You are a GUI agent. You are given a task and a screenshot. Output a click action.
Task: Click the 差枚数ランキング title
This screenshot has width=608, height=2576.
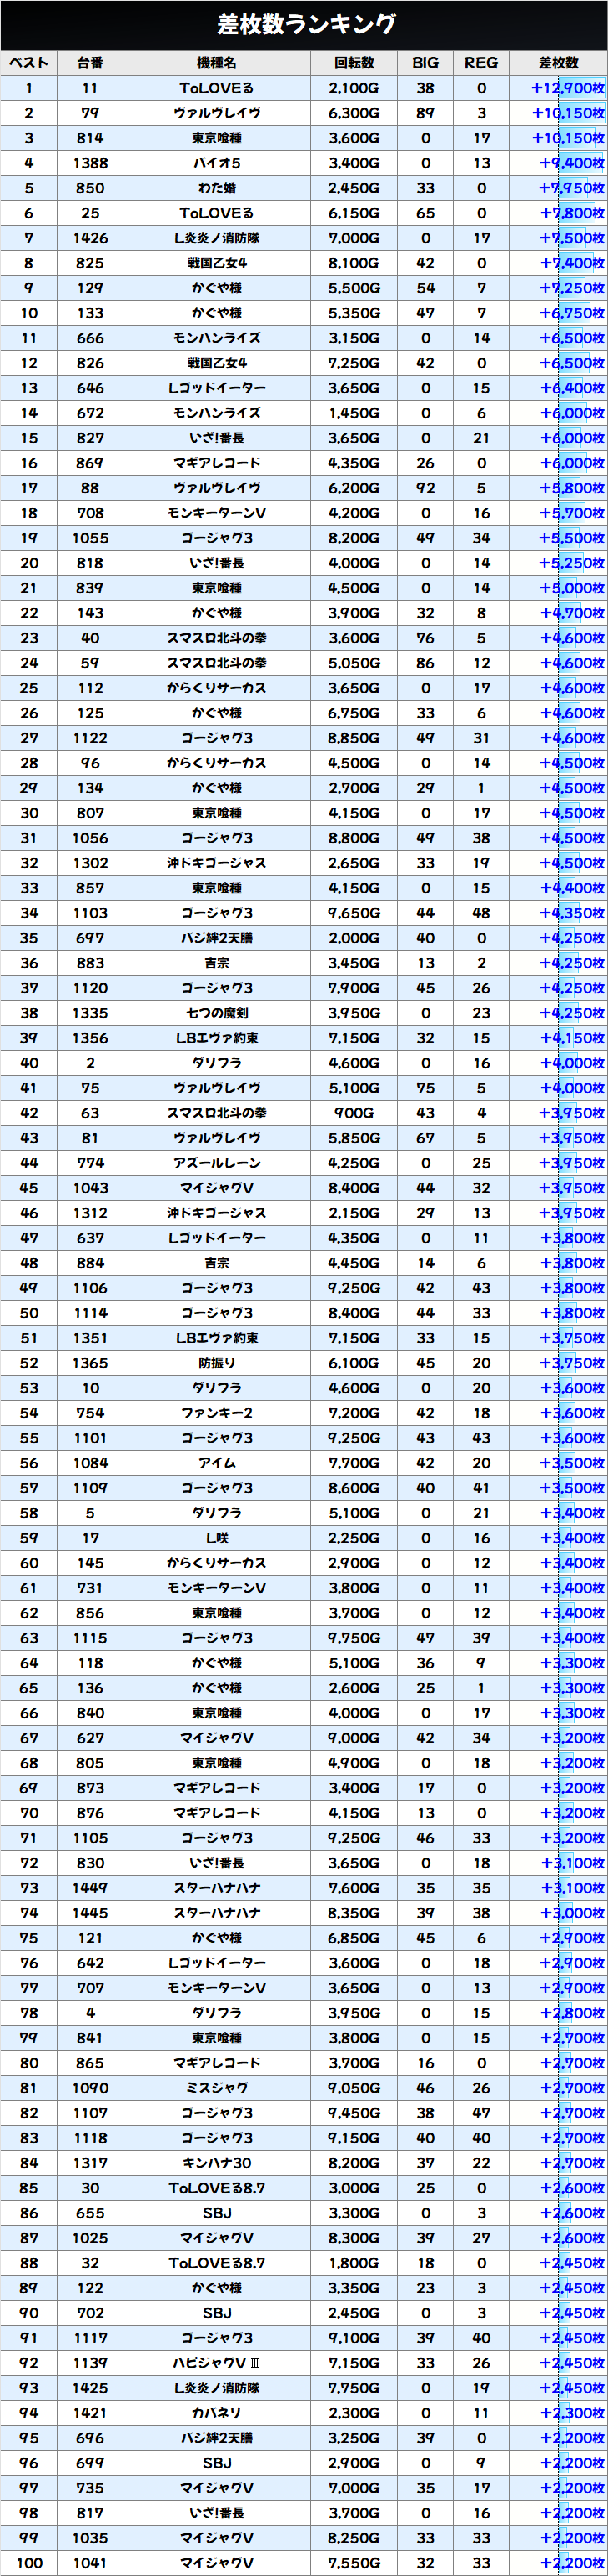pyautogui.click(x=306, y=24)
